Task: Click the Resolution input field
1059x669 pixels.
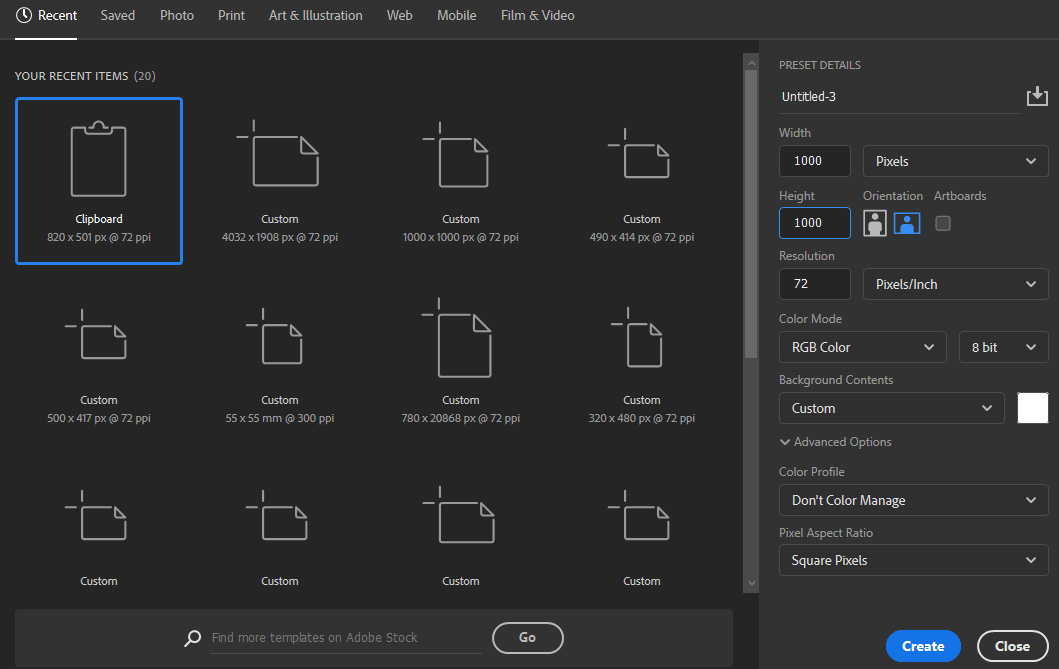Action: (815, 284)
